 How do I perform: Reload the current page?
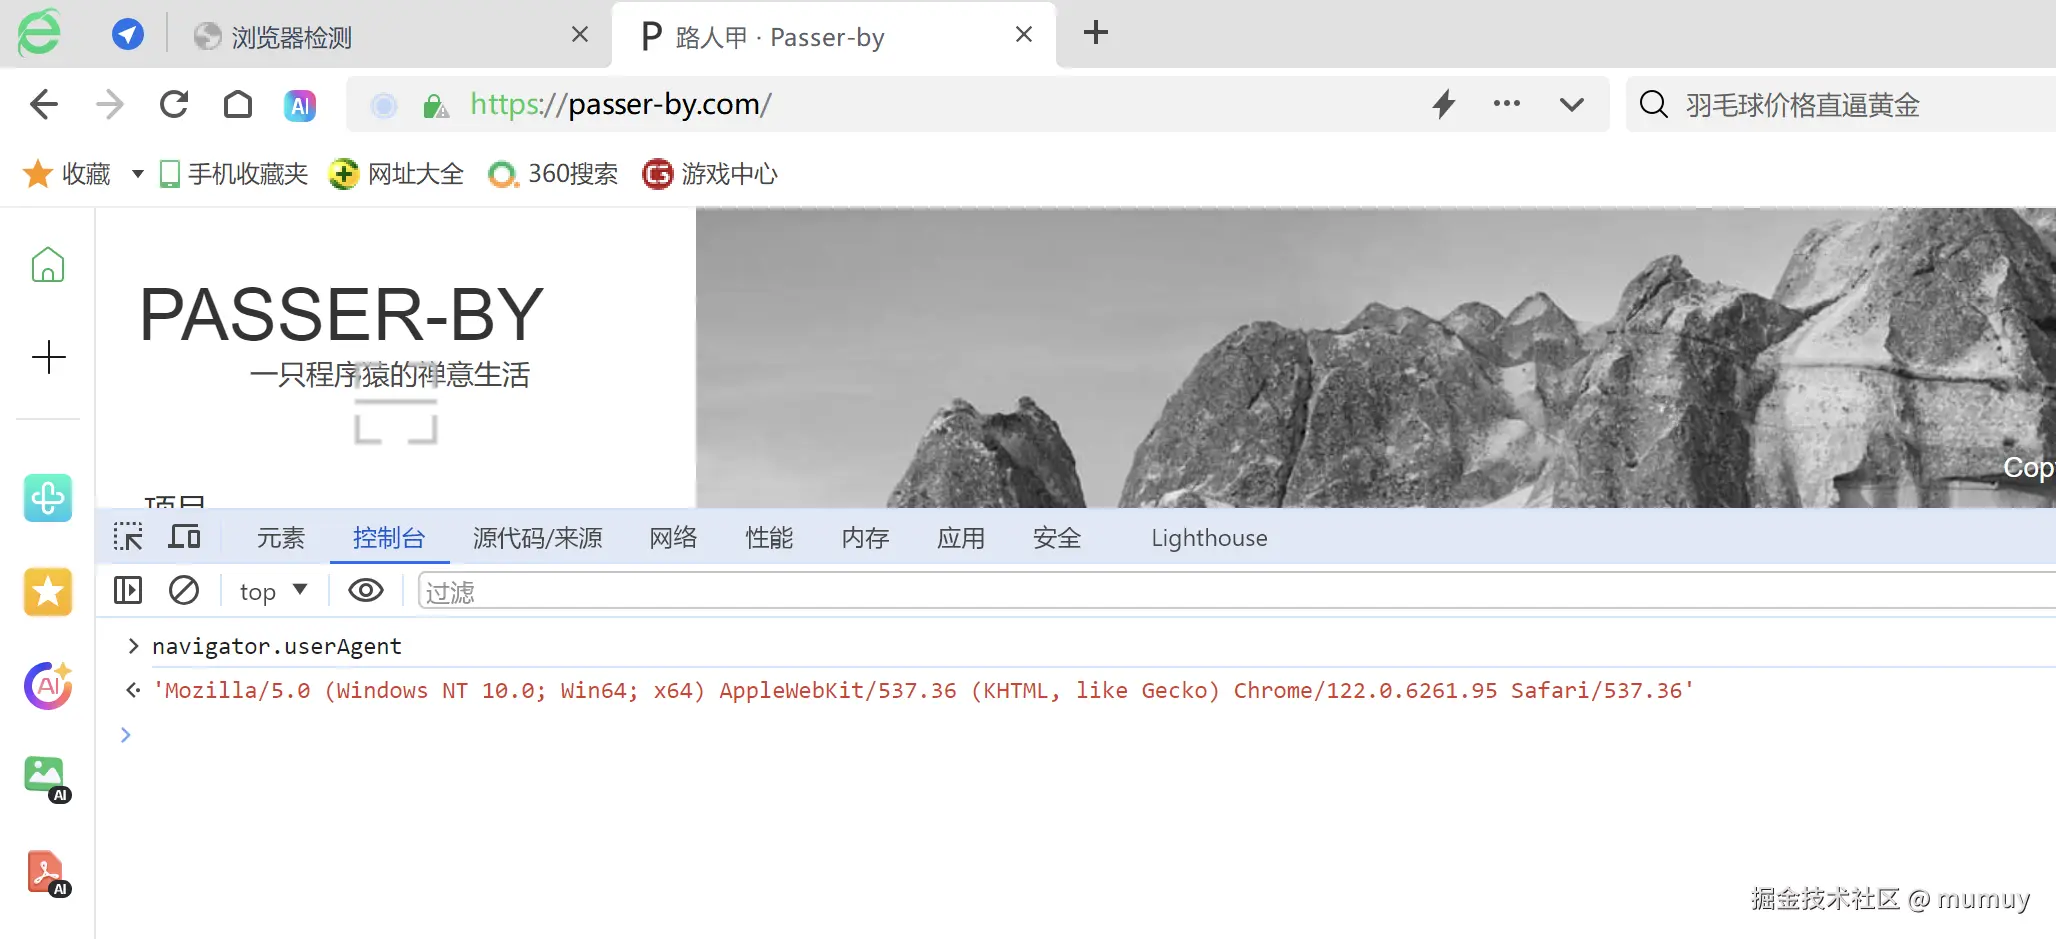(x=174, y=104)
